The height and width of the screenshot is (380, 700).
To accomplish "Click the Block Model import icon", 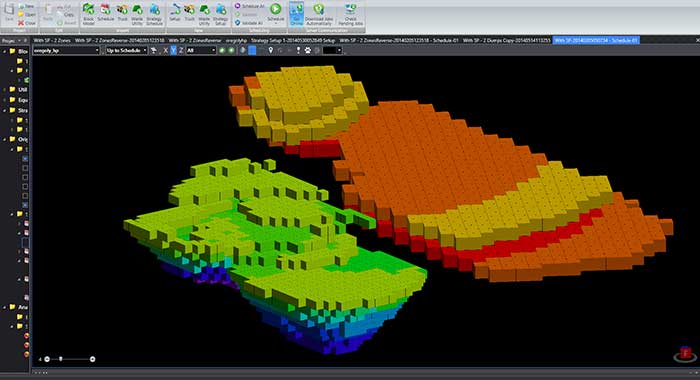I will pos(88,14).
